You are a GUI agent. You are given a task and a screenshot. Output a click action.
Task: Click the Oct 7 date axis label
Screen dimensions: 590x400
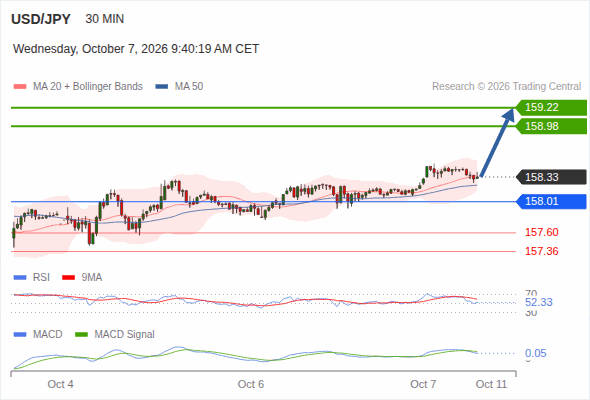[x=423, y=384]
